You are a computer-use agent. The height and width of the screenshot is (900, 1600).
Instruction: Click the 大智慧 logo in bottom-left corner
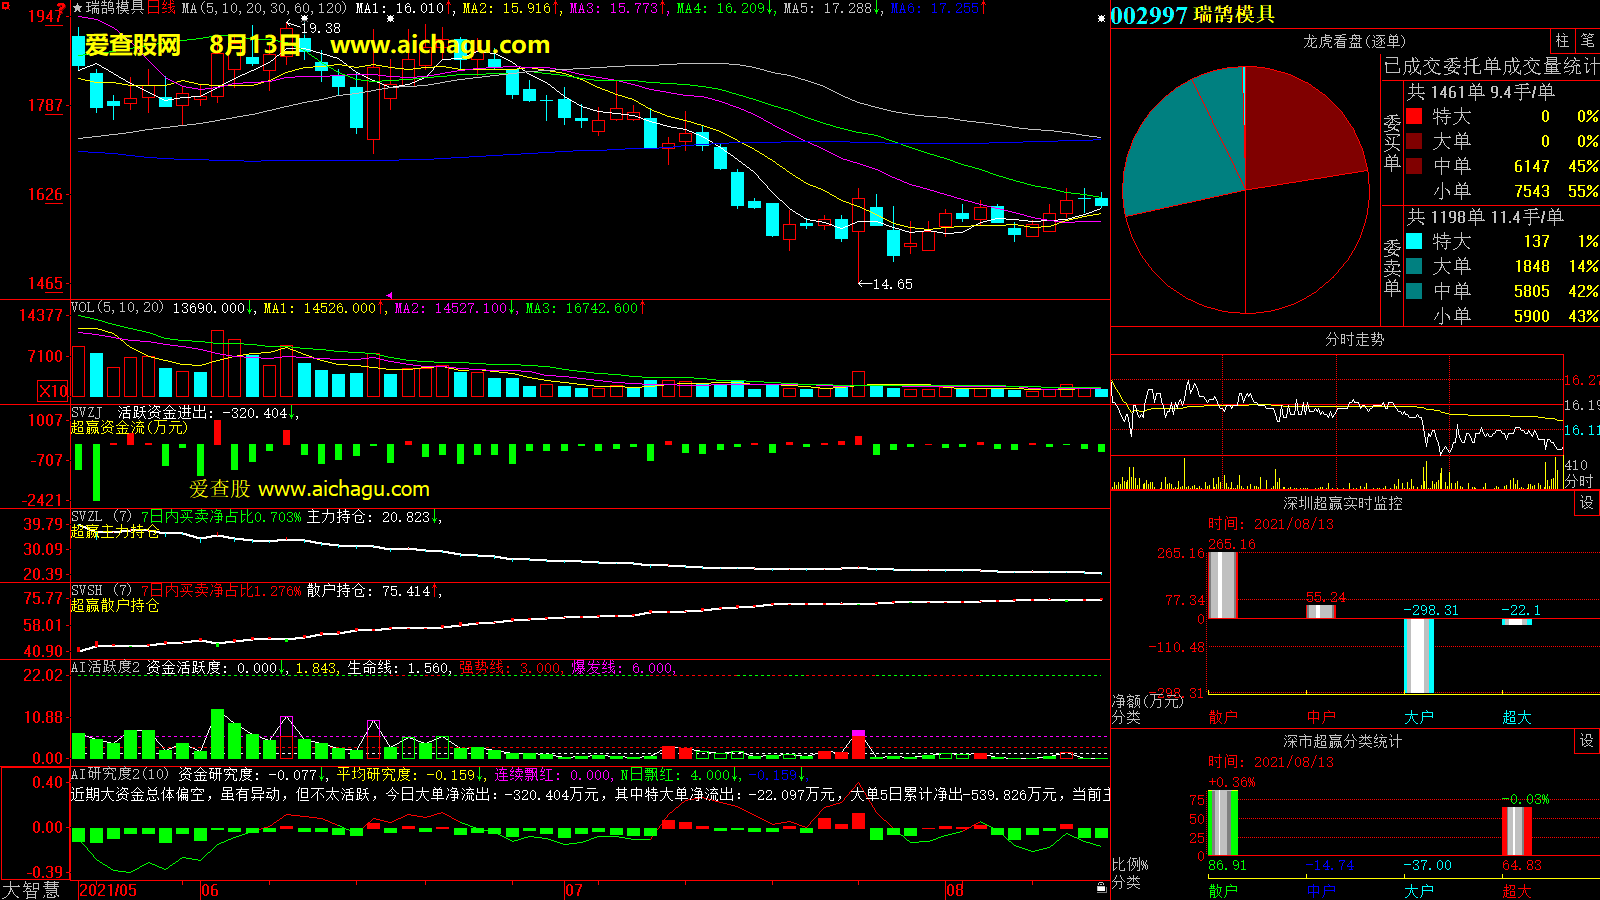[x=31, y=890]
